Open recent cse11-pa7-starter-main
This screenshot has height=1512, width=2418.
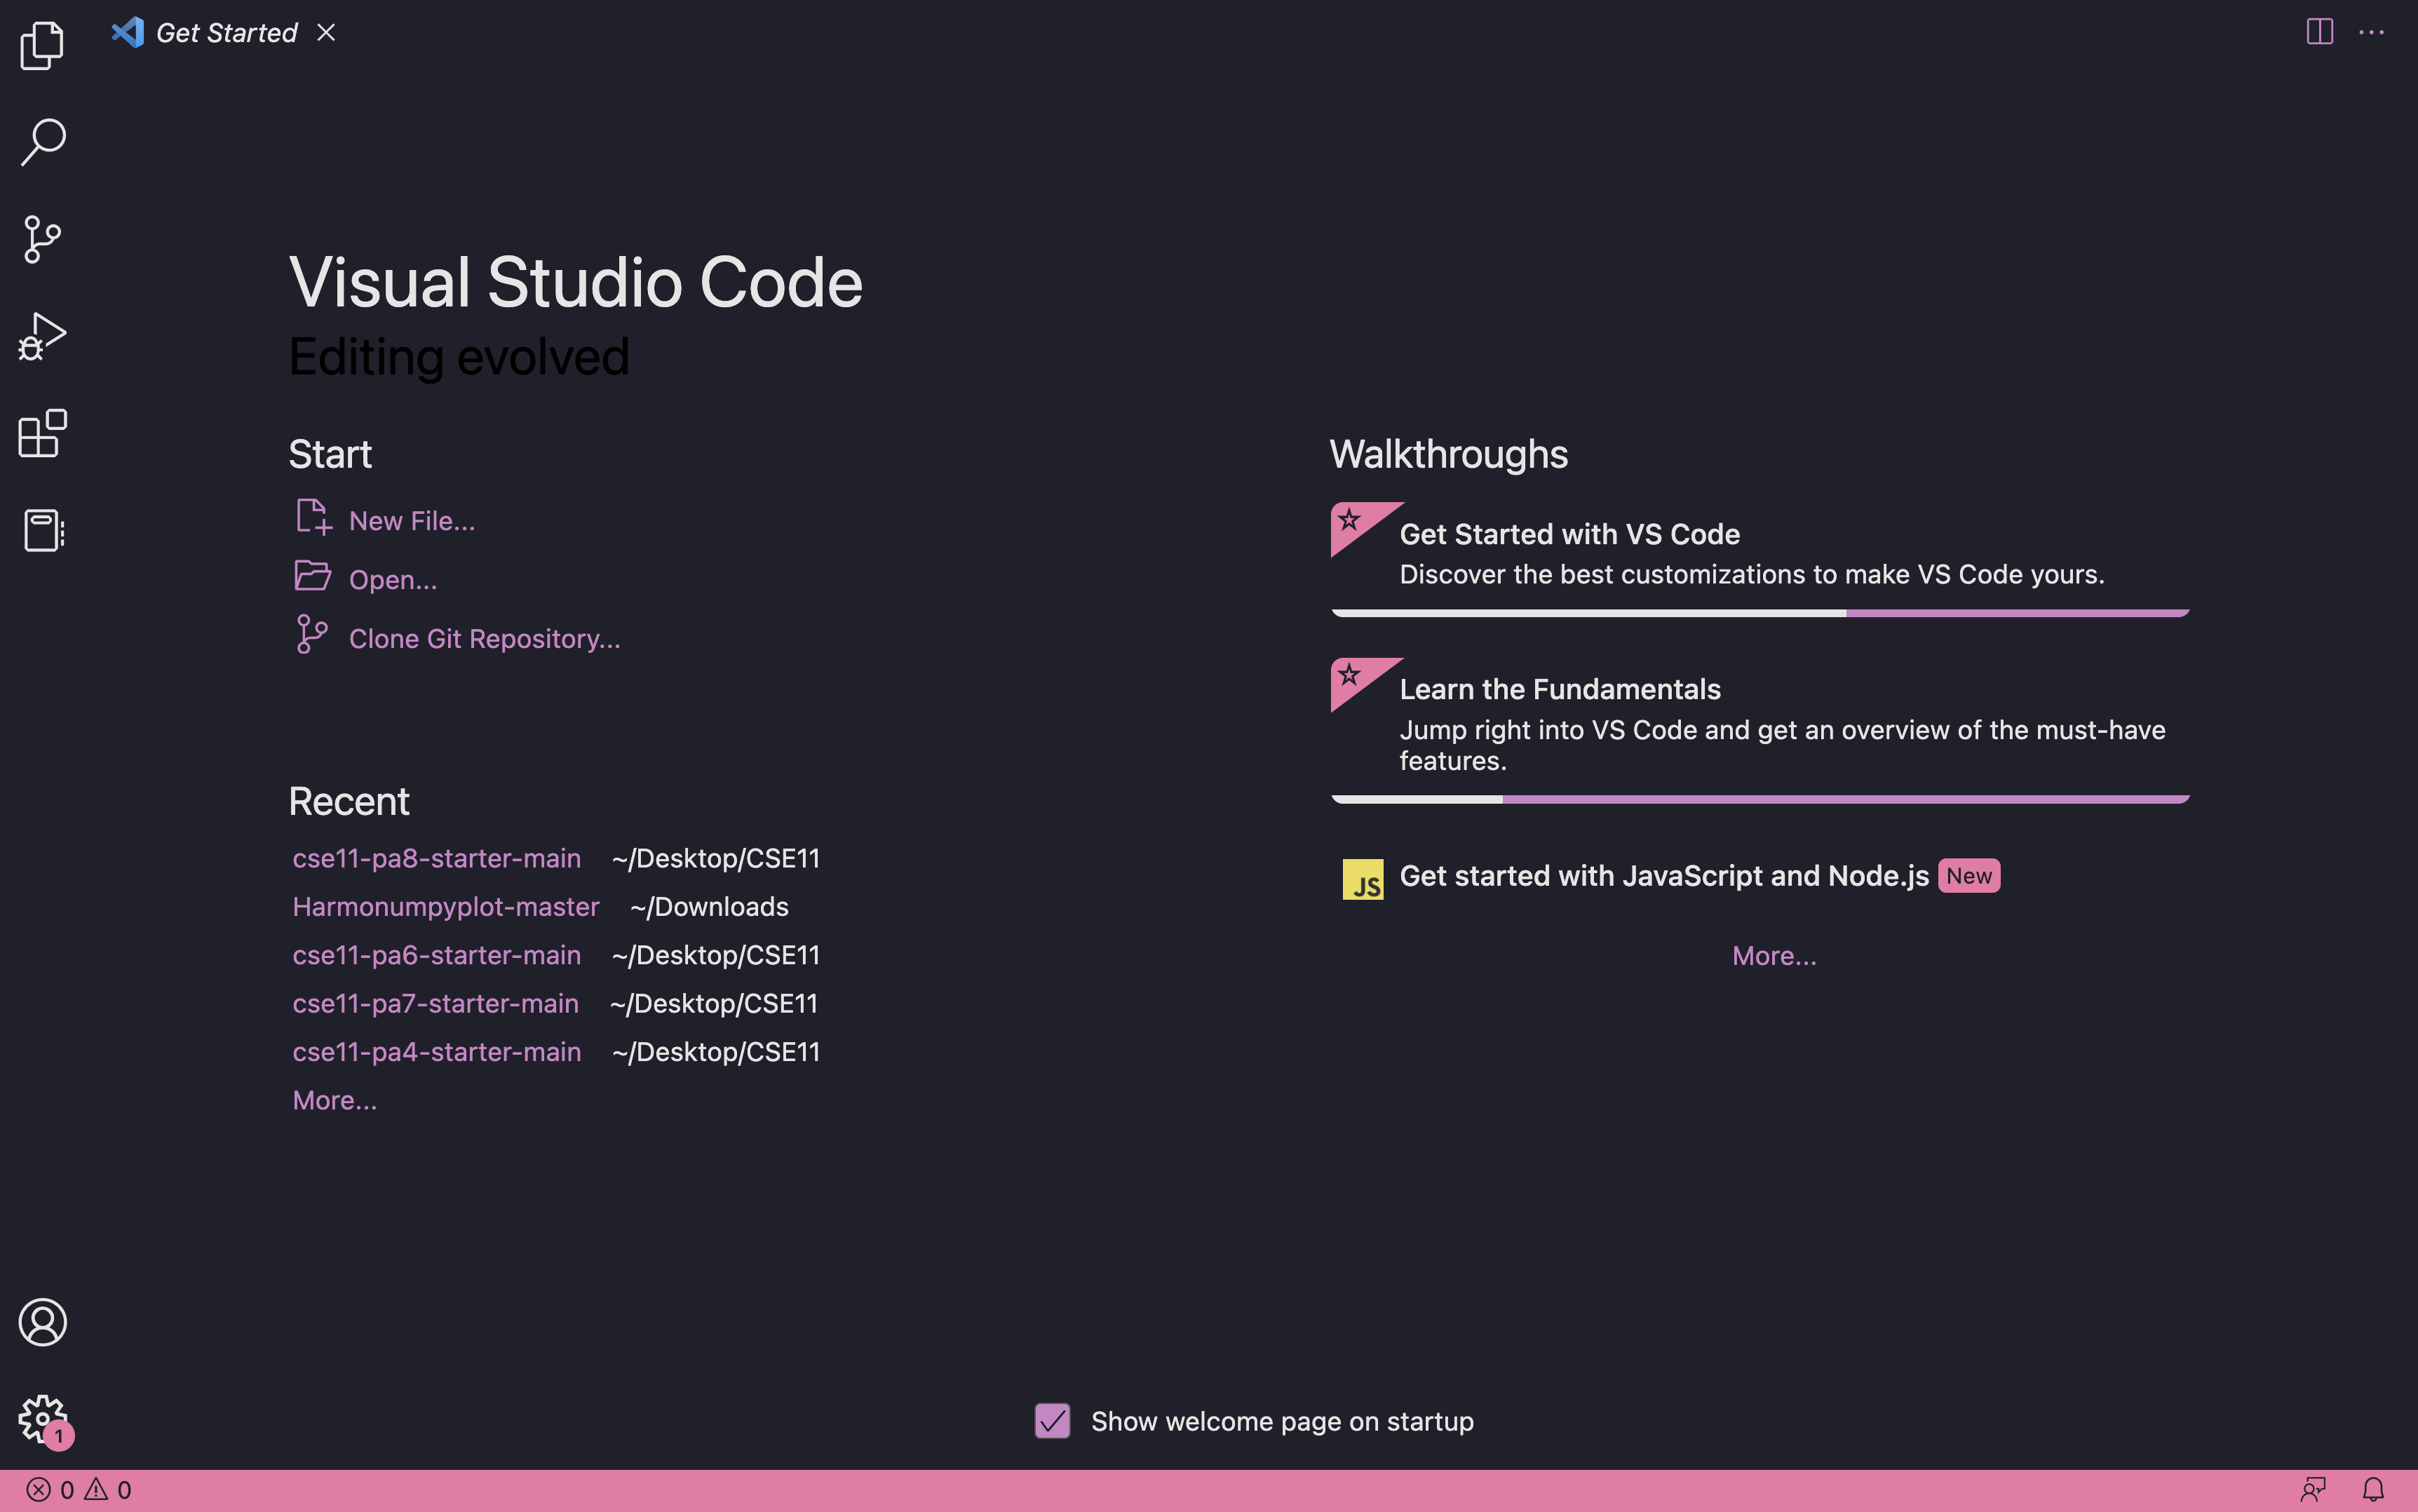(436, 1003)
